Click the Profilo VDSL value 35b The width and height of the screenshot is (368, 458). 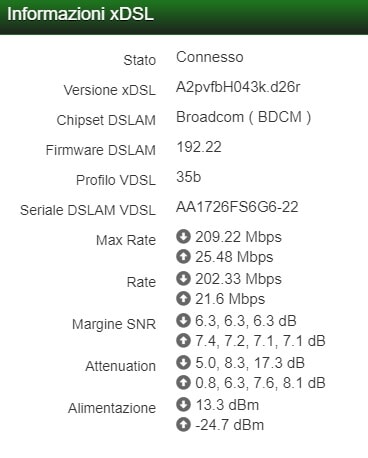click(x=189, y=177)
